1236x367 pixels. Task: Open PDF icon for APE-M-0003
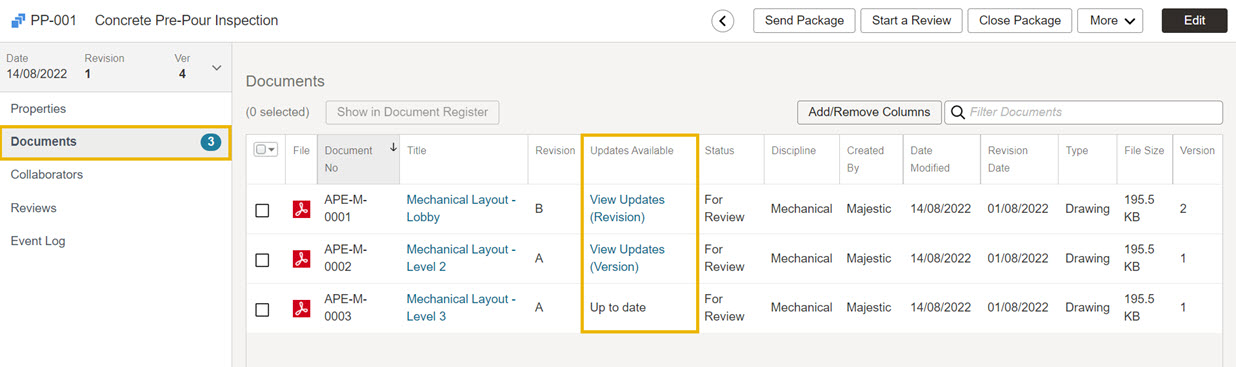coord(301,308)
